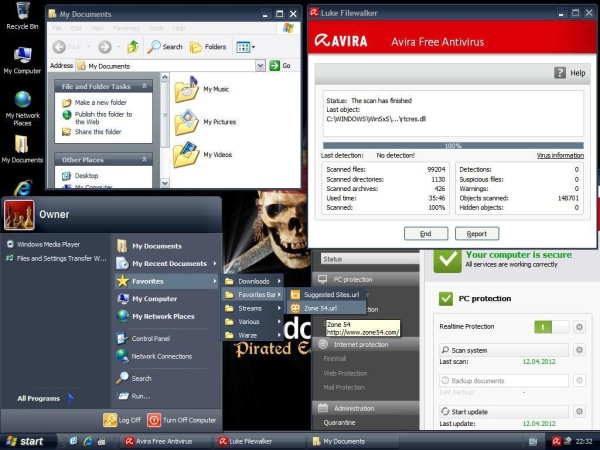Open Windows Media Player from Start menu
Screen dimensions: 600x450
click(44, 244)
